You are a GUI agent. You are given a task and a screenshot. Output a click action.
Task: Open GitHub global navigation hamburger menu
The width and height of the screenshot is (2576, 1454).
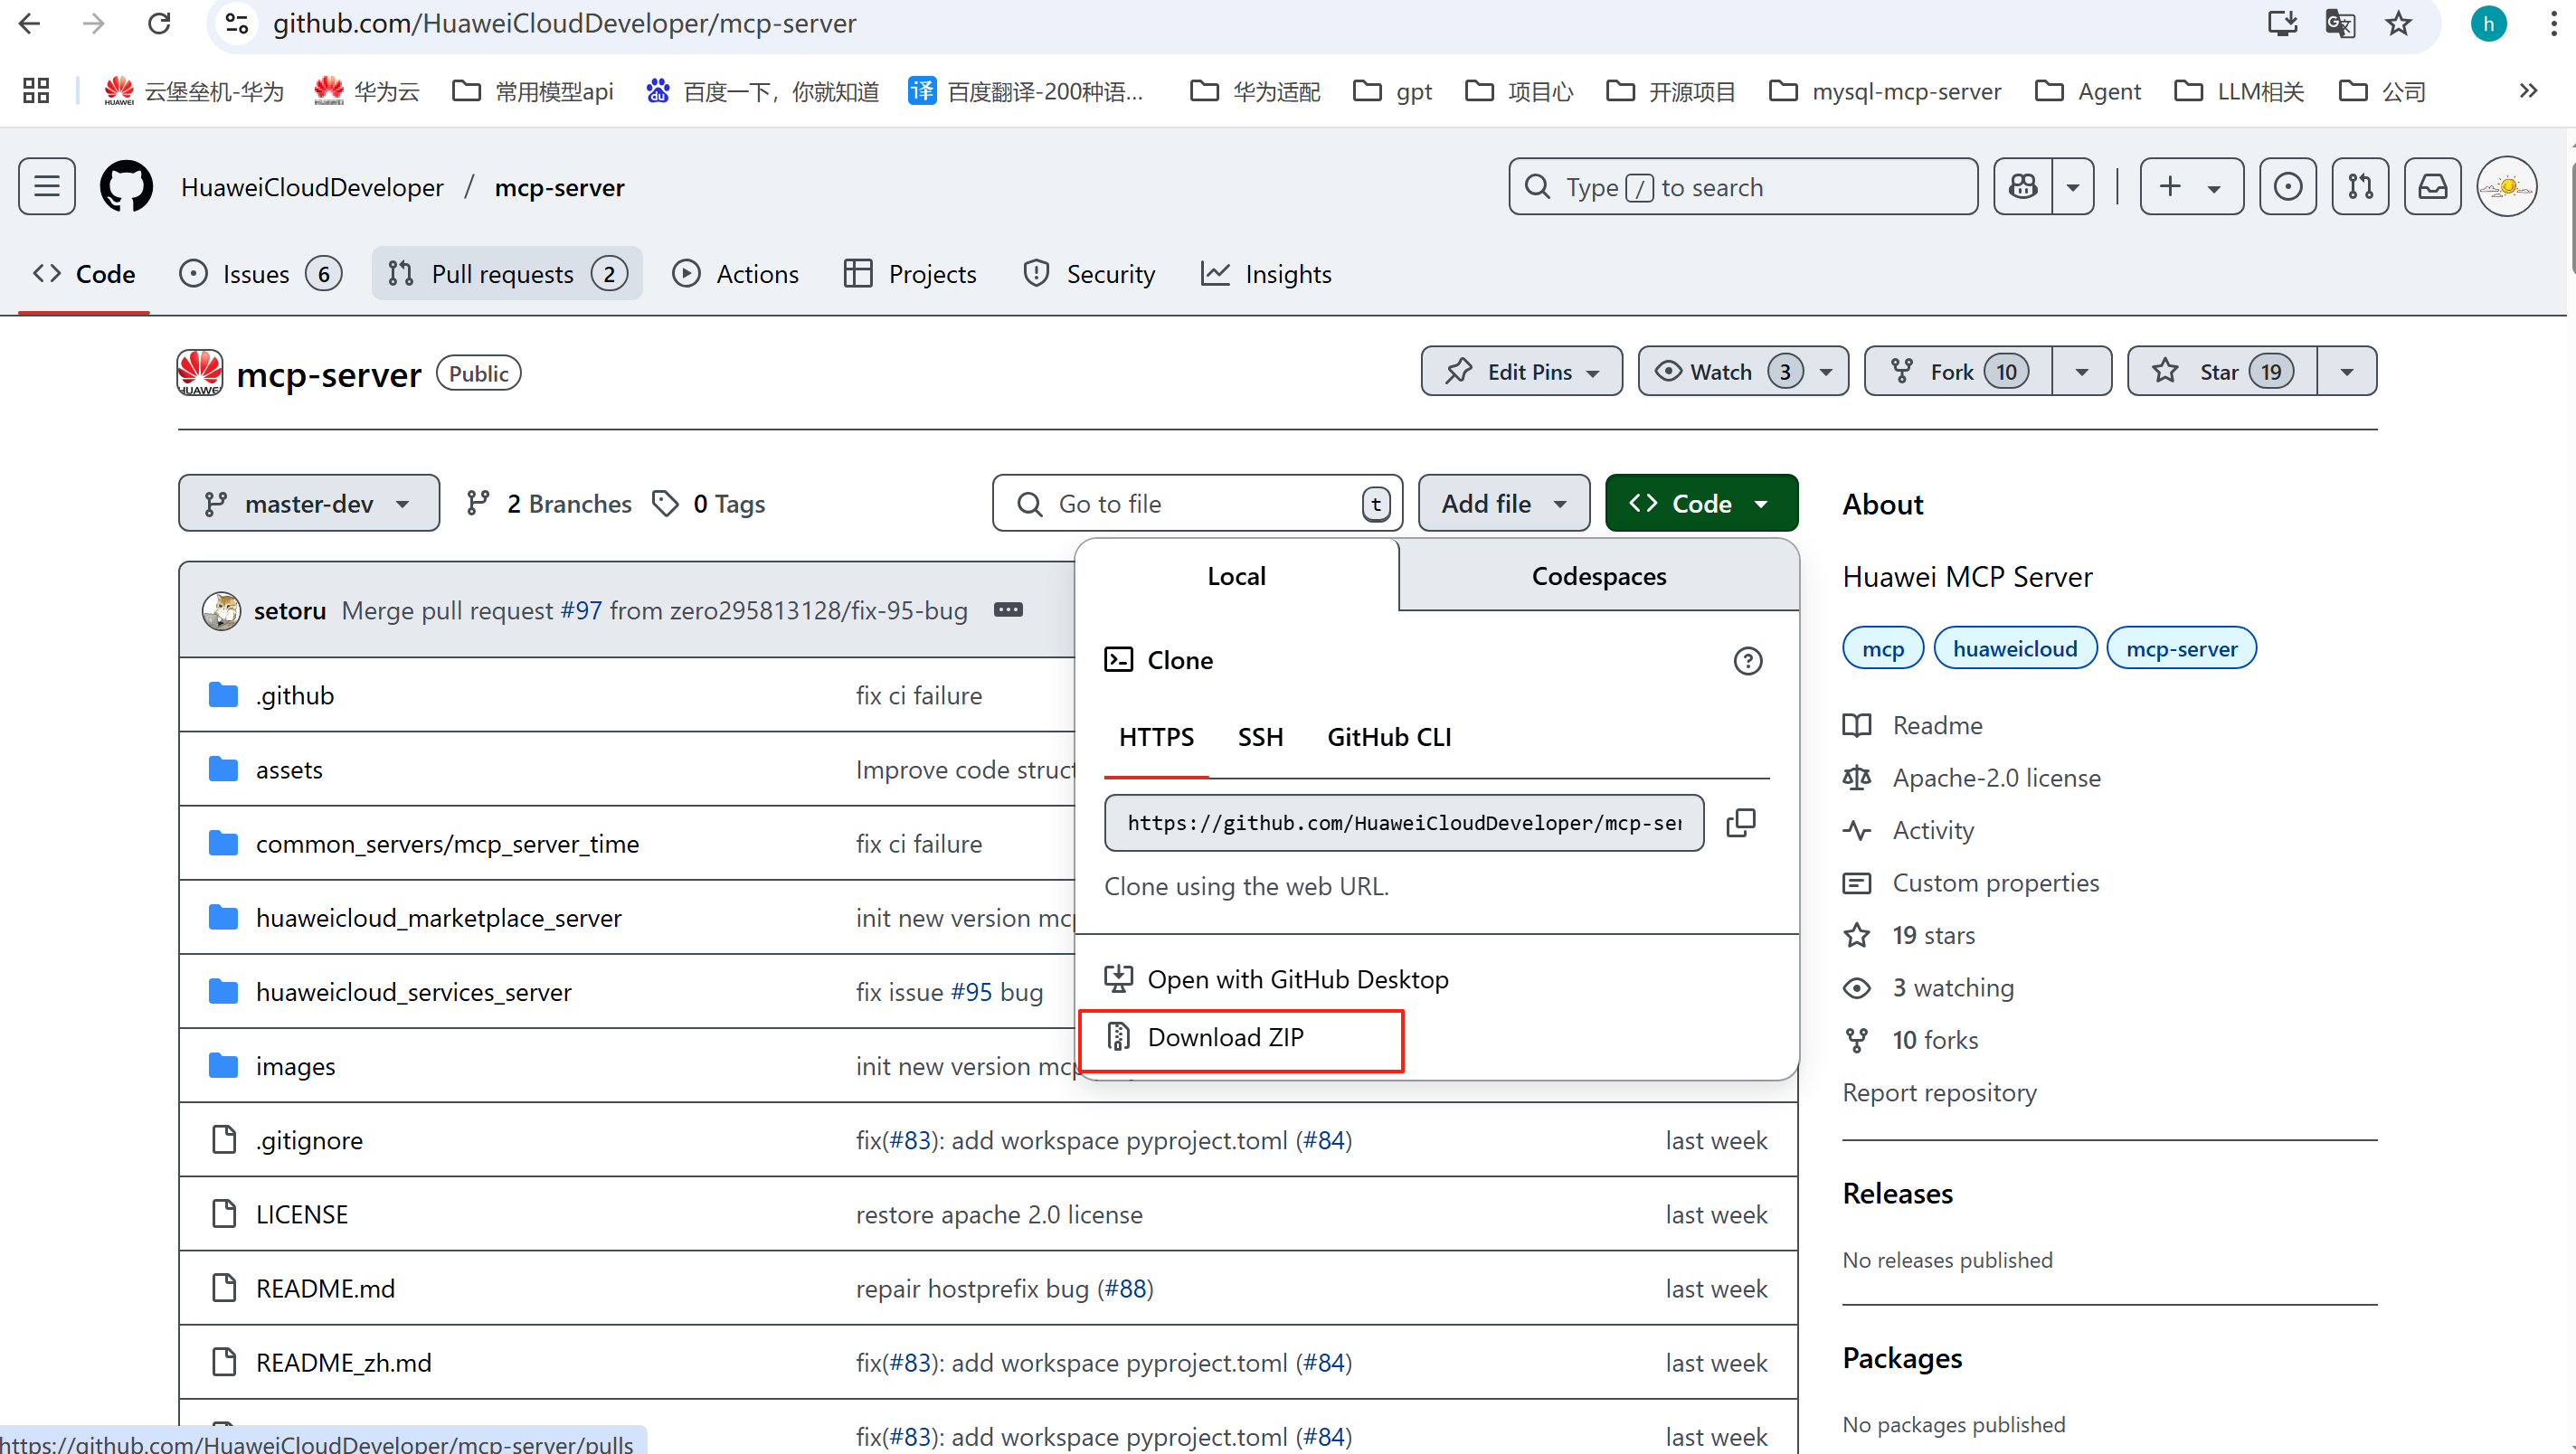[47, 187]
